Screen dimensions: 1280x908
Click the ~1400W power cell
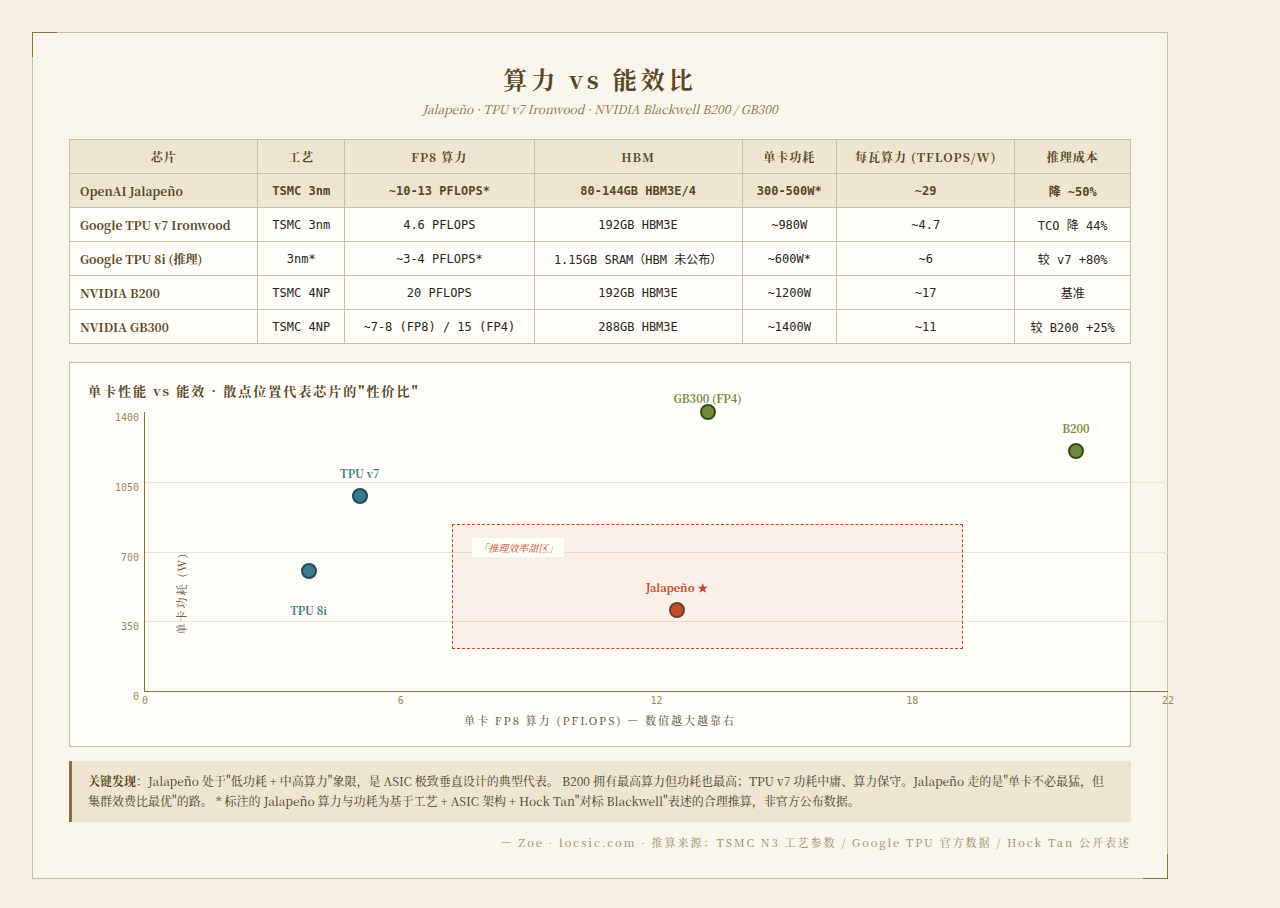(789, 327)
